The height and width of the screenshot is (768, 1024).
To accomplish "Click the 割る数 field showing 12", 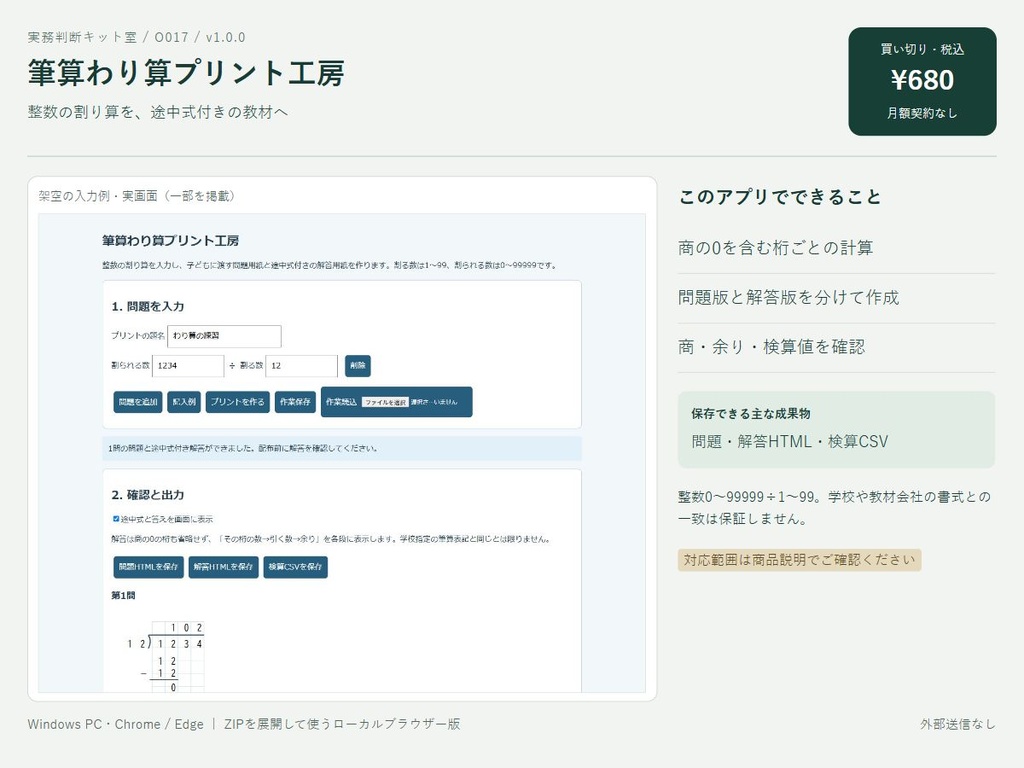I will (x=302, y=366).
